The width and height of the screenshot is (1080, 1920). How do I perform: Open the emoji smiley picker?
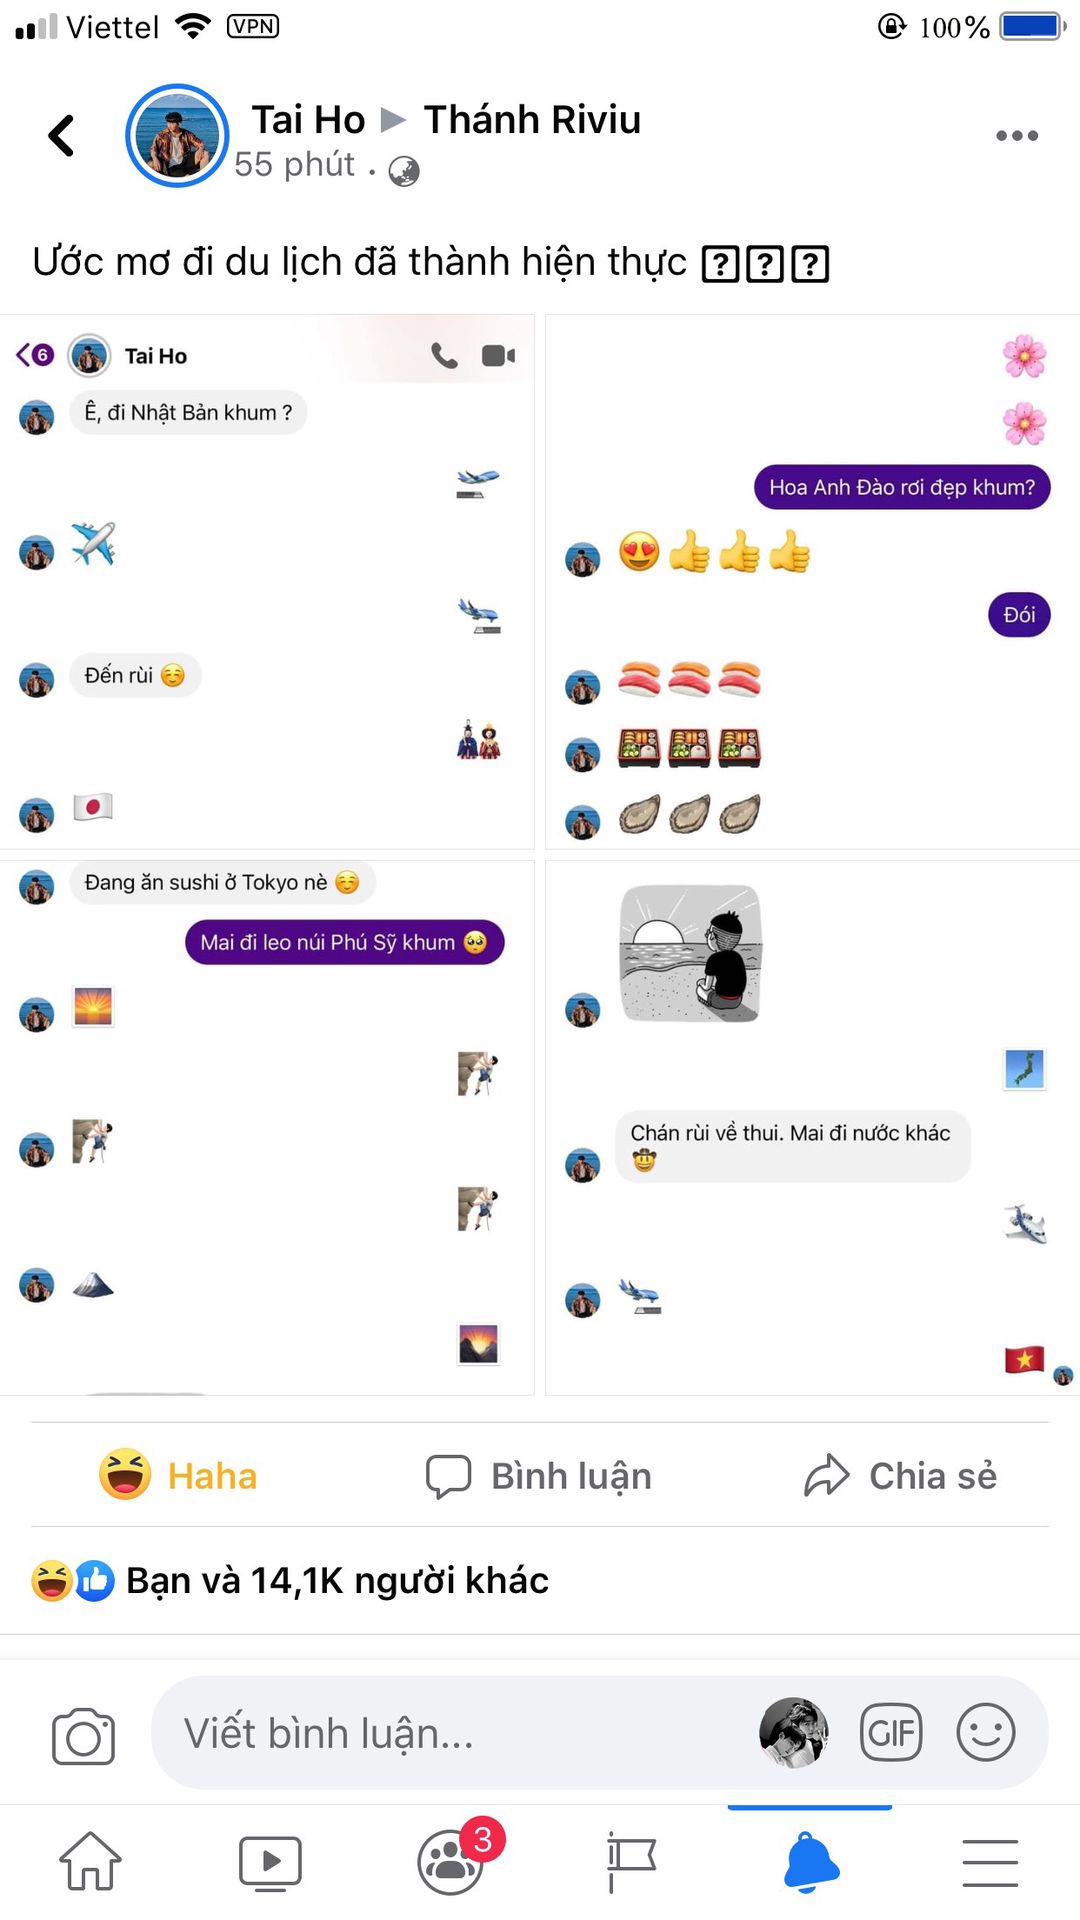tap(986, 1732)
